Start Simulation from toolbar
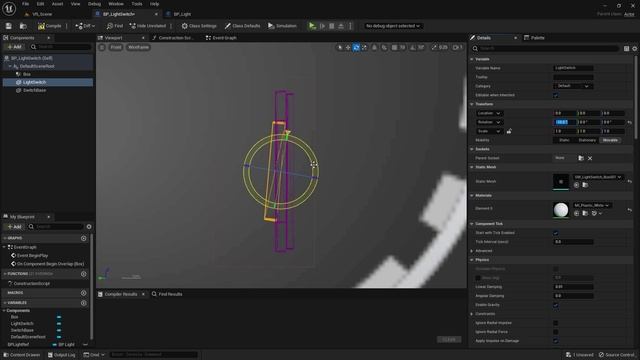The width and height of the screenshot is (640, 360). (282, 26)
